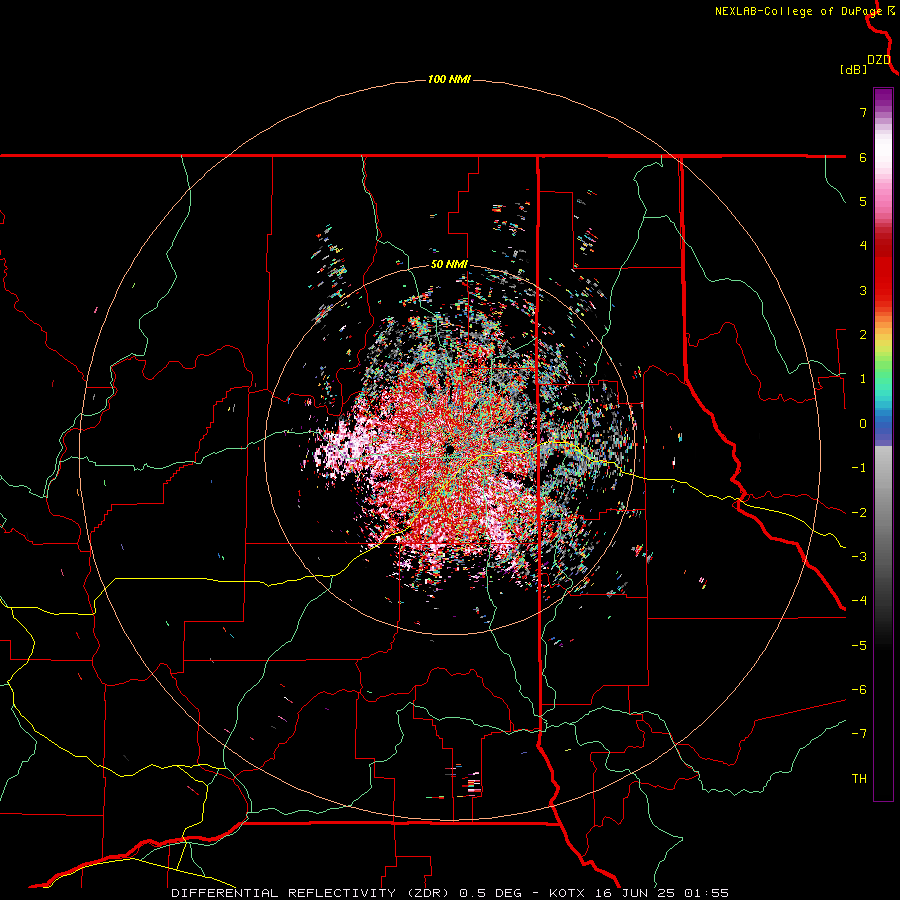Select the 2 value on color scale
The height and width of the screenshot is (900, 900).
click(863, 335)
